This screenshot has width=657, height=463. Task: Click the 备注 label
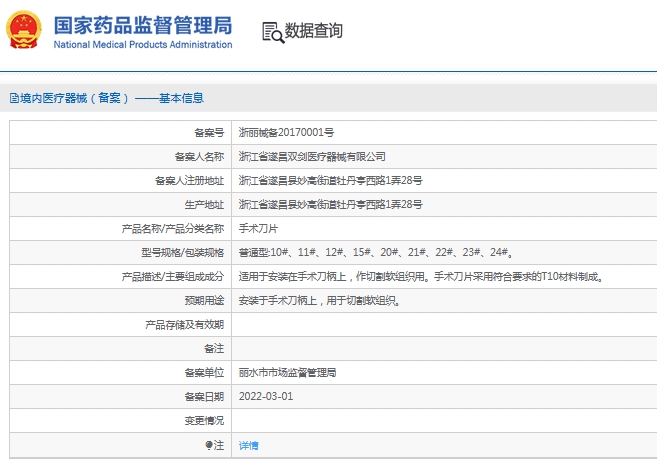click(214, 349)
